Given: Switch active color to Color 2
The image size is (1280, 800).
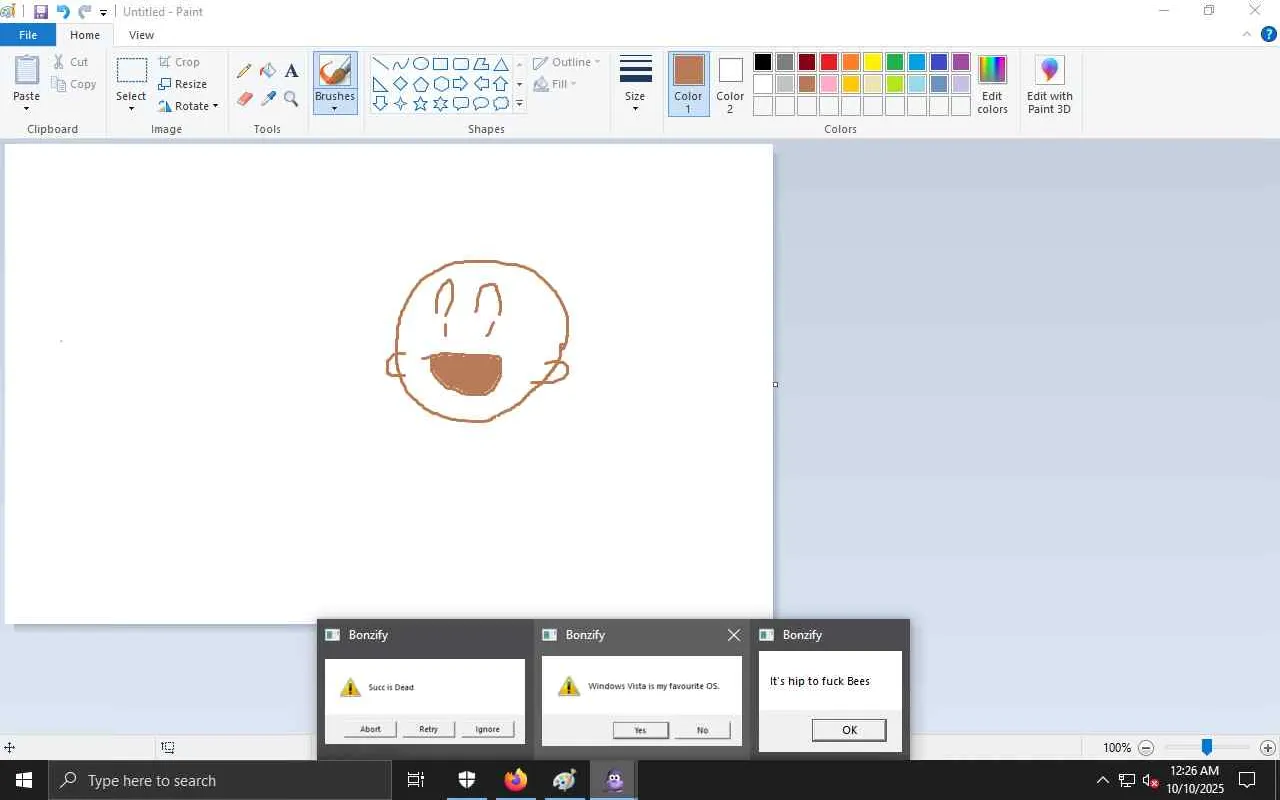Looking at the screenshot, I should click(x=730, y=84).
